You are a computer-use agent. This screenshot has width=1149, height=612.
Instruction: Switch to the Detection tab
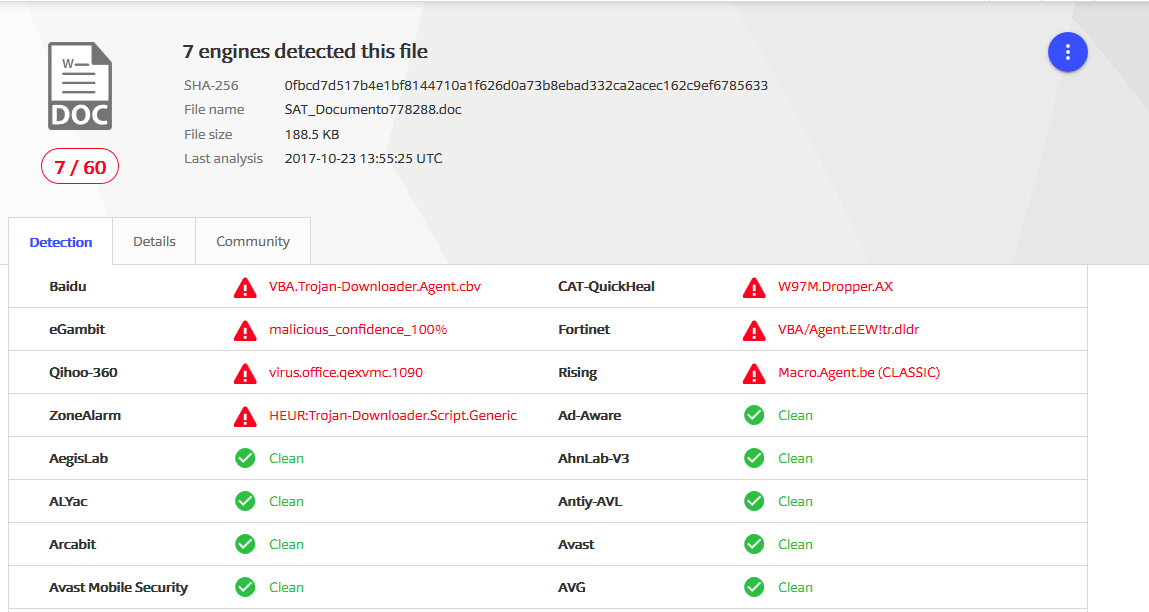click(x=61, y=242)
